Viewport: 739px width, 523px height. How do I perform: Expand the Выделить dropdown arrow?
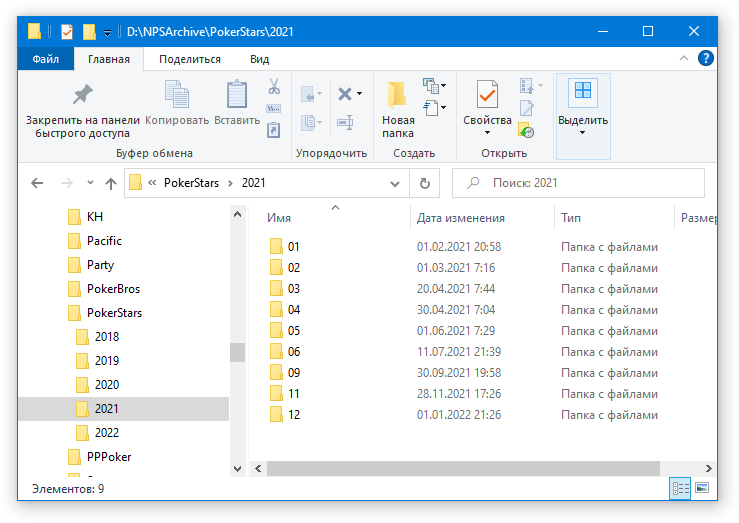pos(583,133)
